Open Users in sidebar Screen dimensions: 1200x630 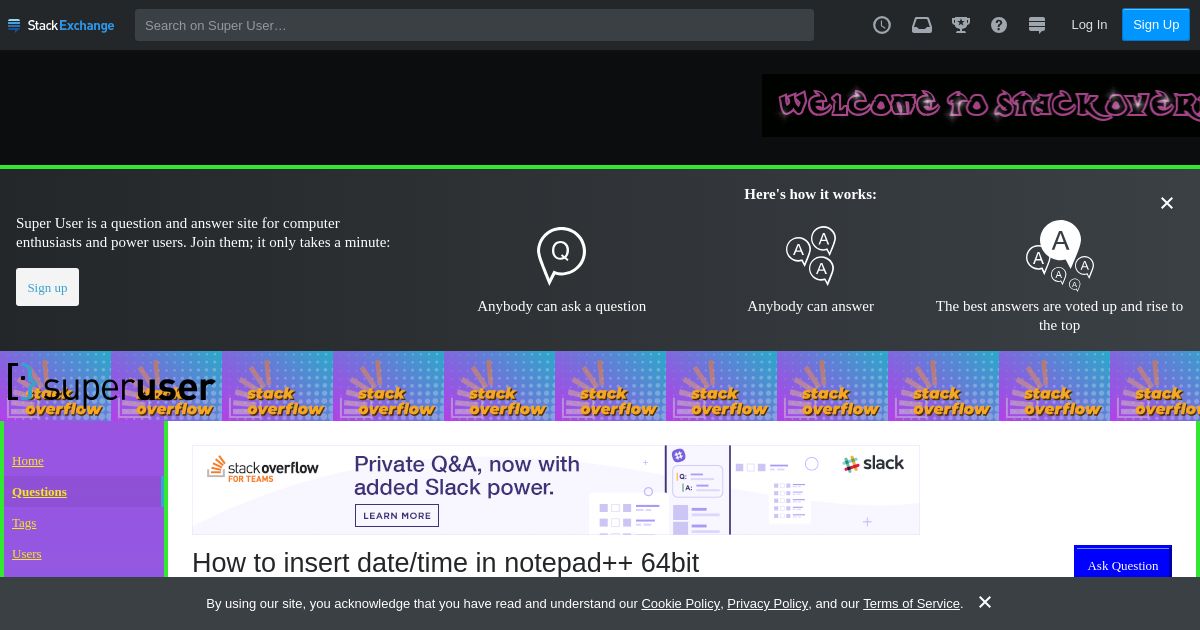[x=27, y=553]
